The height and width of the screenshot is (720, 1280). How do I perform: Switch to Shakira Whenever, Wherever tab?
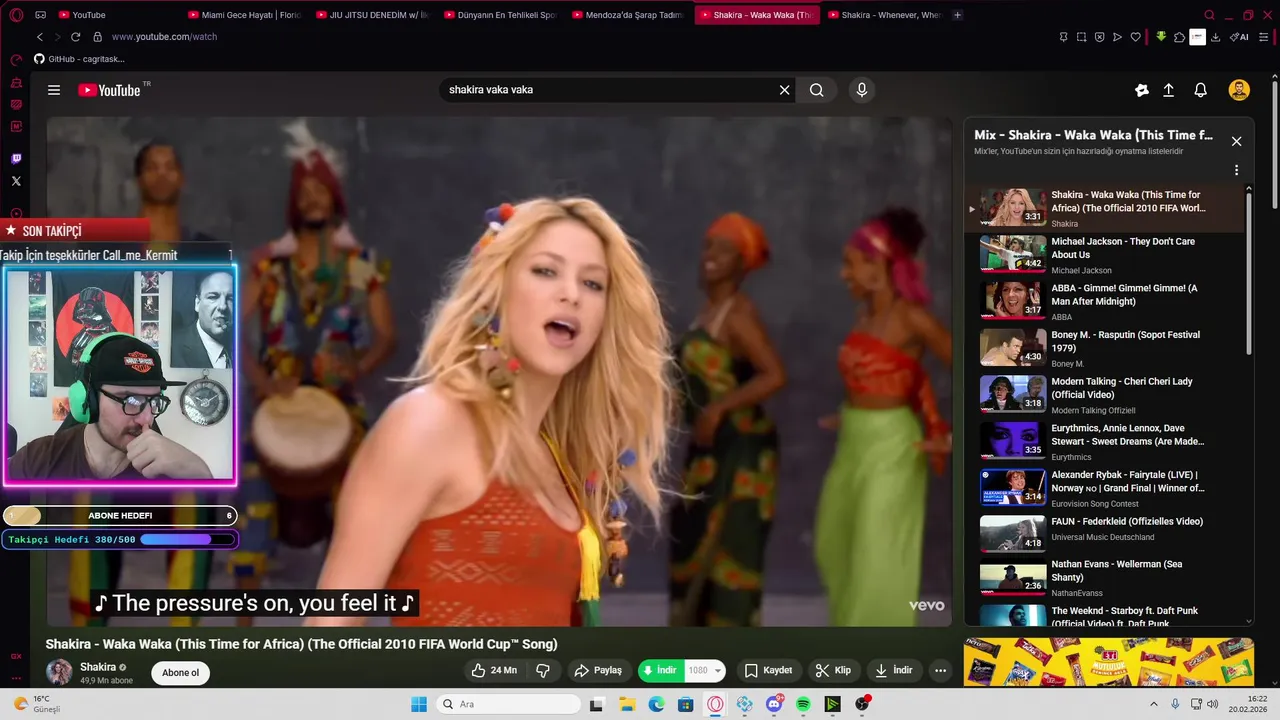pos(883,15)
